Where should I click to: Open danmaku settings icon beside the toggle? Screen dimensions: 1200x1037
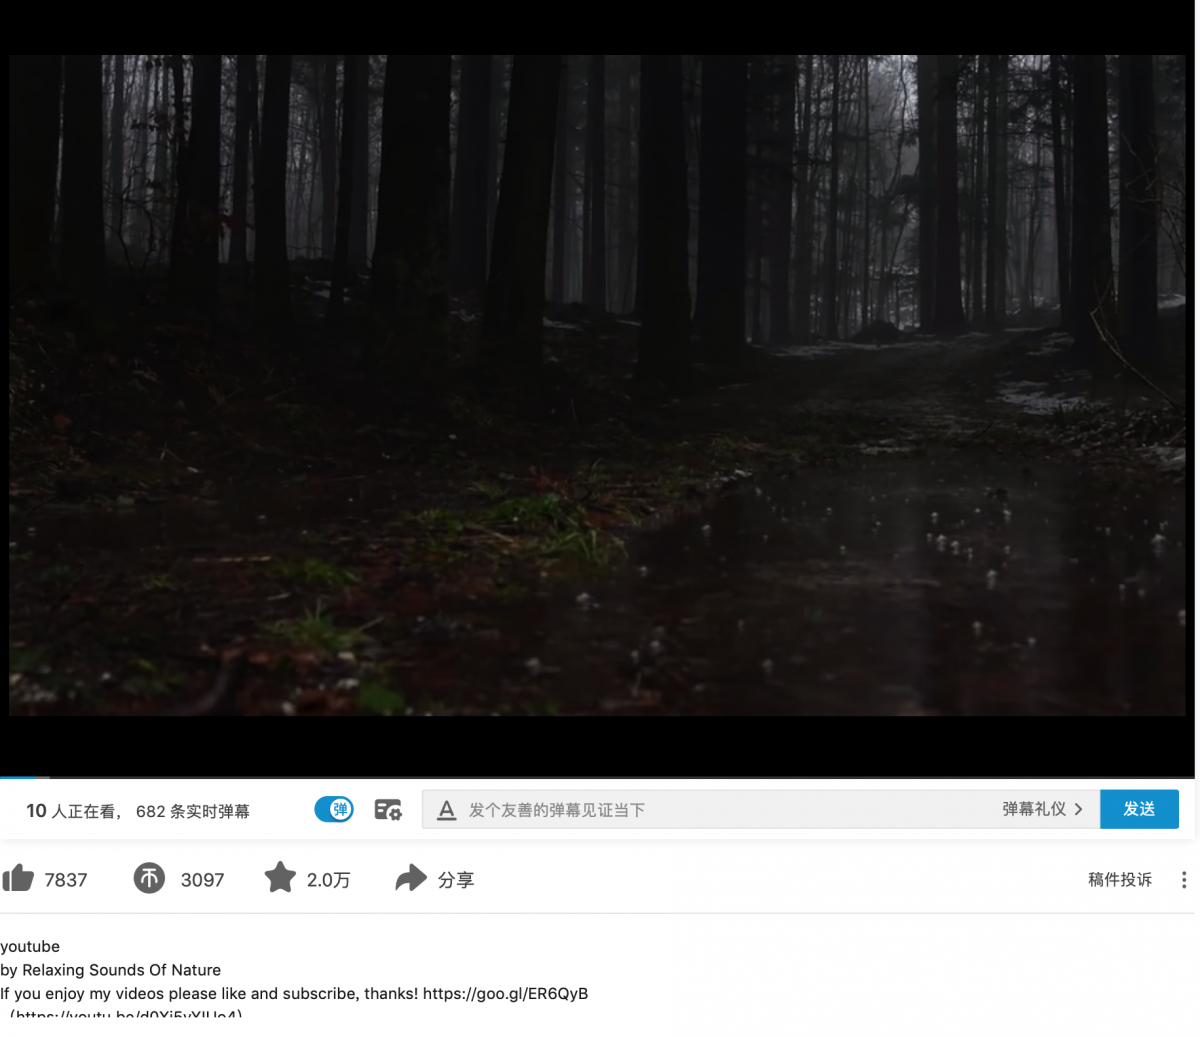(x=388, y=809)
